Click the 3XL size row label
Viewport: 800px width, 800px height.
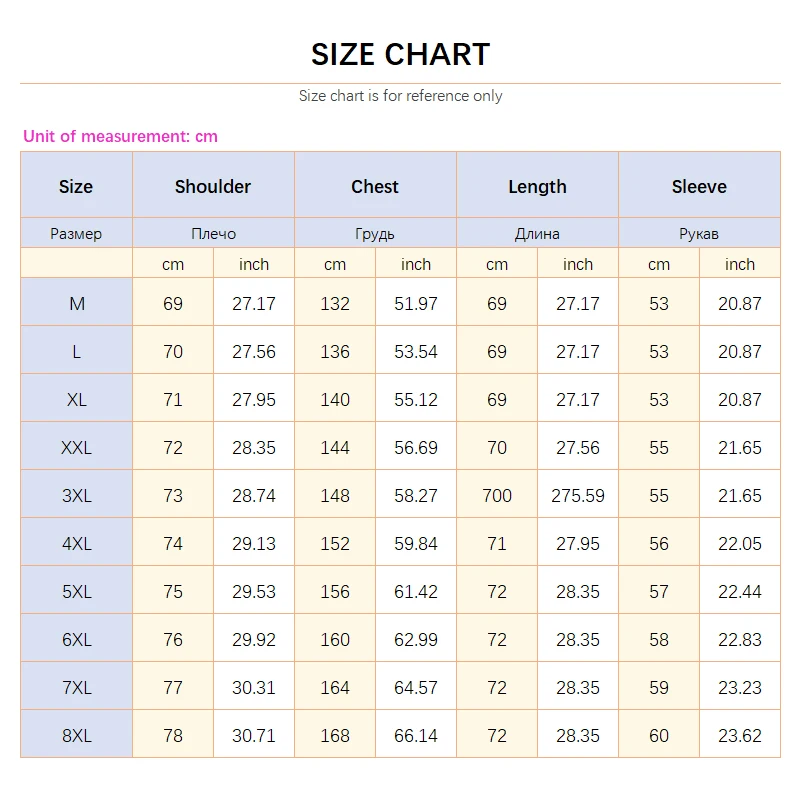pyautogui.click(x=76, y=495)
